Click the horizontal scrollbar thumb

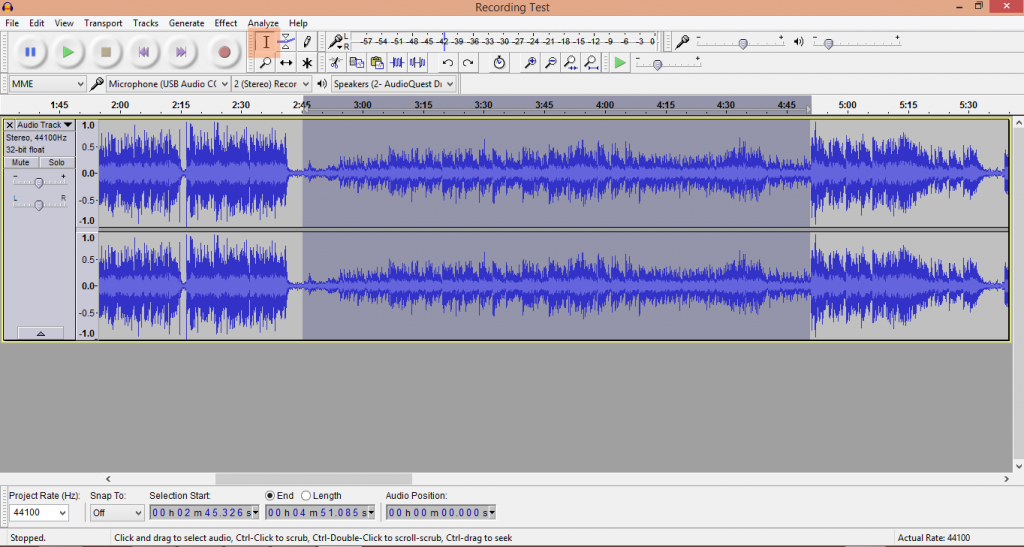click(313, 479)
